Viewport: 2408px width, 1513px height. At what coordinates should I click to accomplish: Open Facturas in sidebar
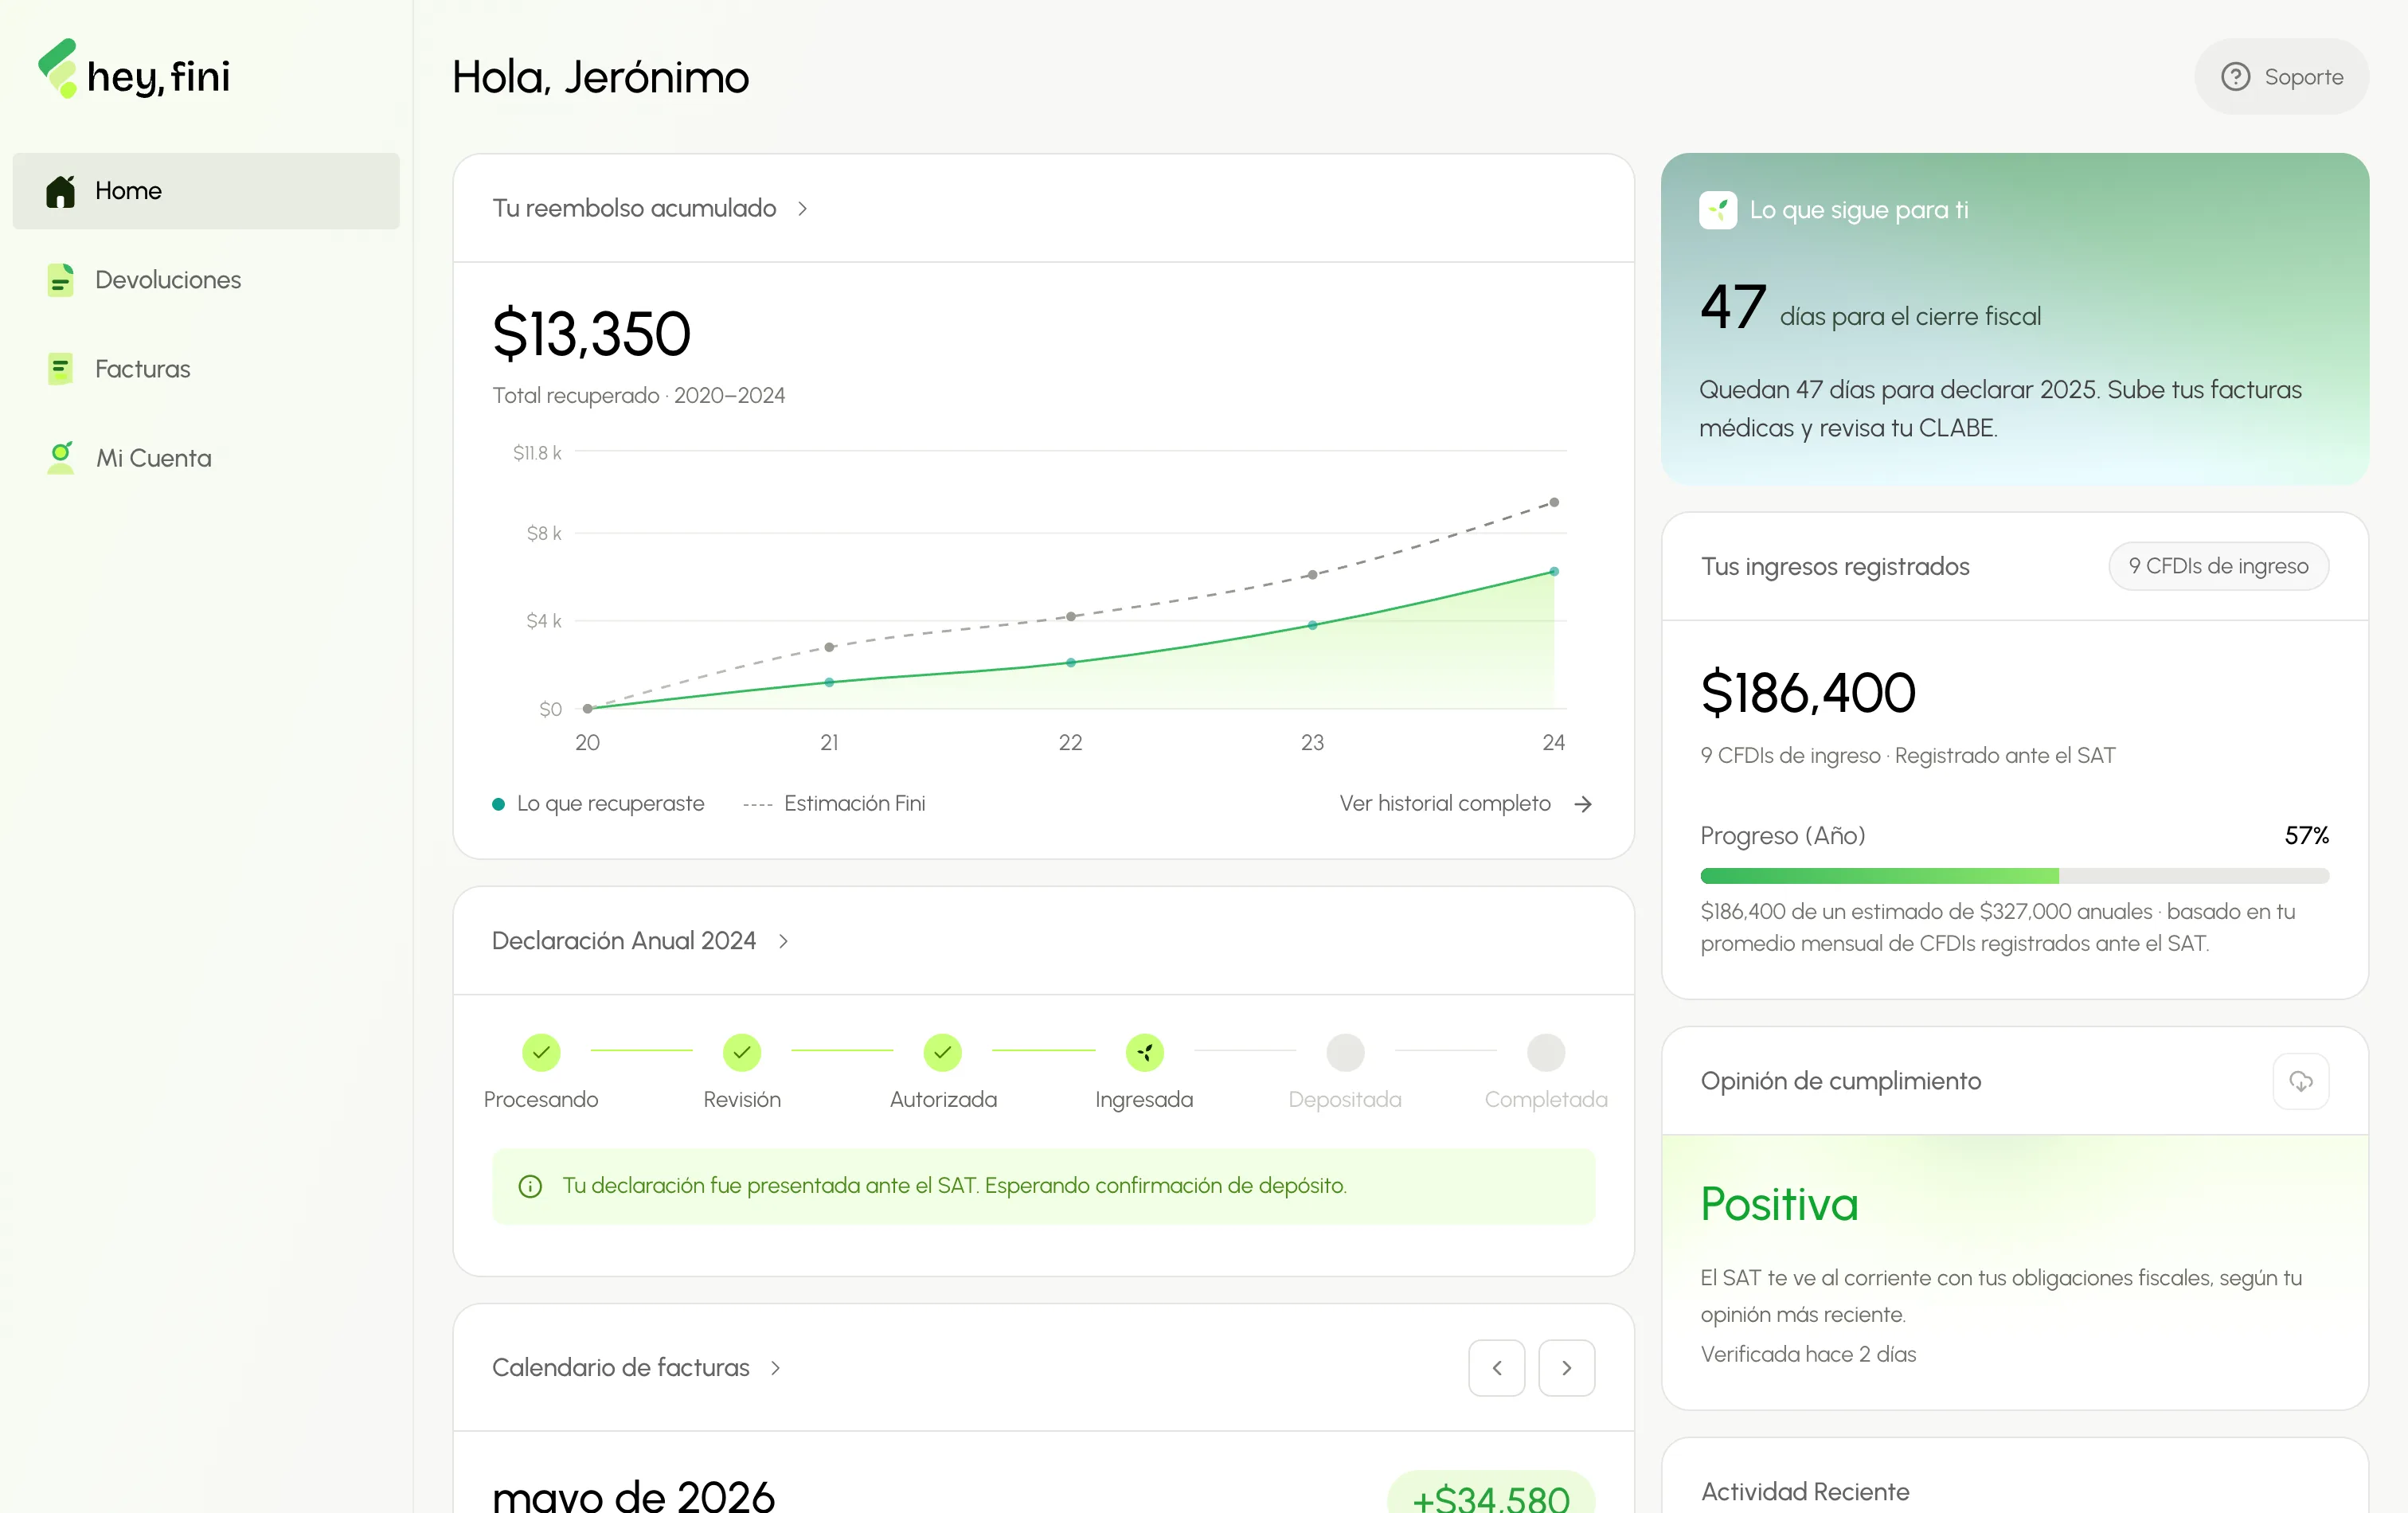pyautogui.click(x=206, y=369)
